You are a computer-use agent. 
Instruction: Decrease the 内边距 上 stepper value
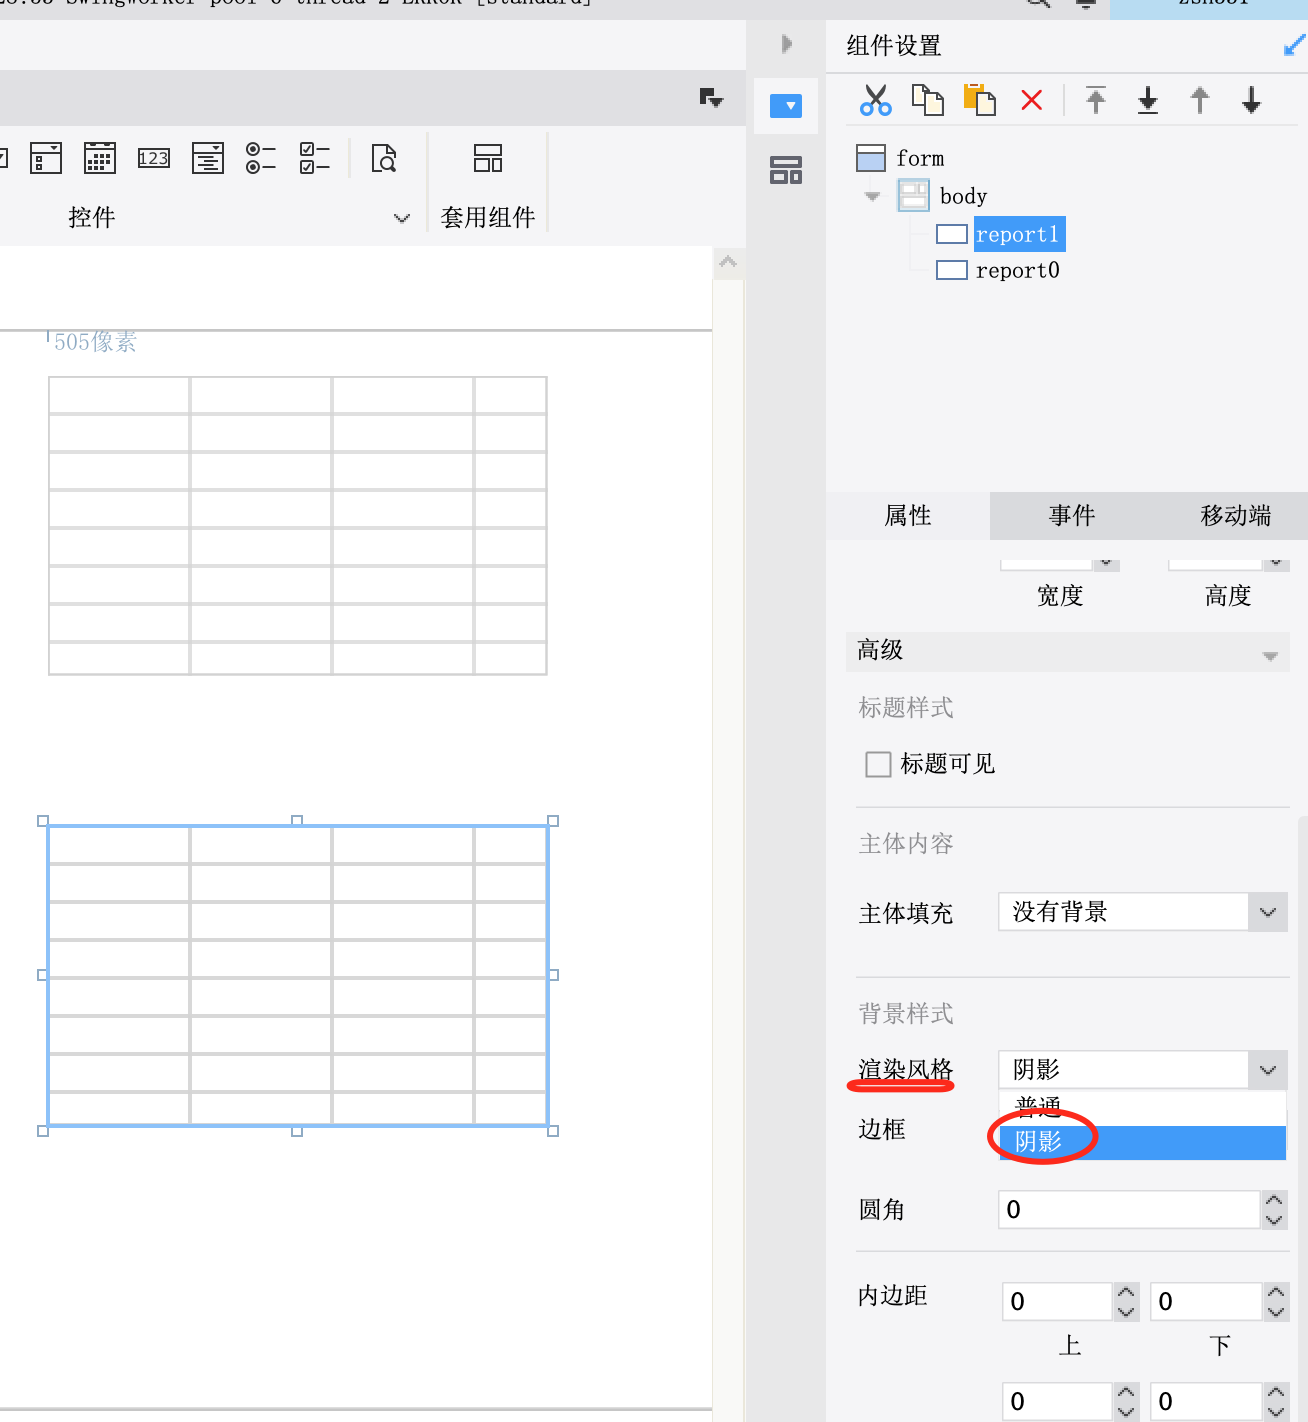point(1126,1311)
